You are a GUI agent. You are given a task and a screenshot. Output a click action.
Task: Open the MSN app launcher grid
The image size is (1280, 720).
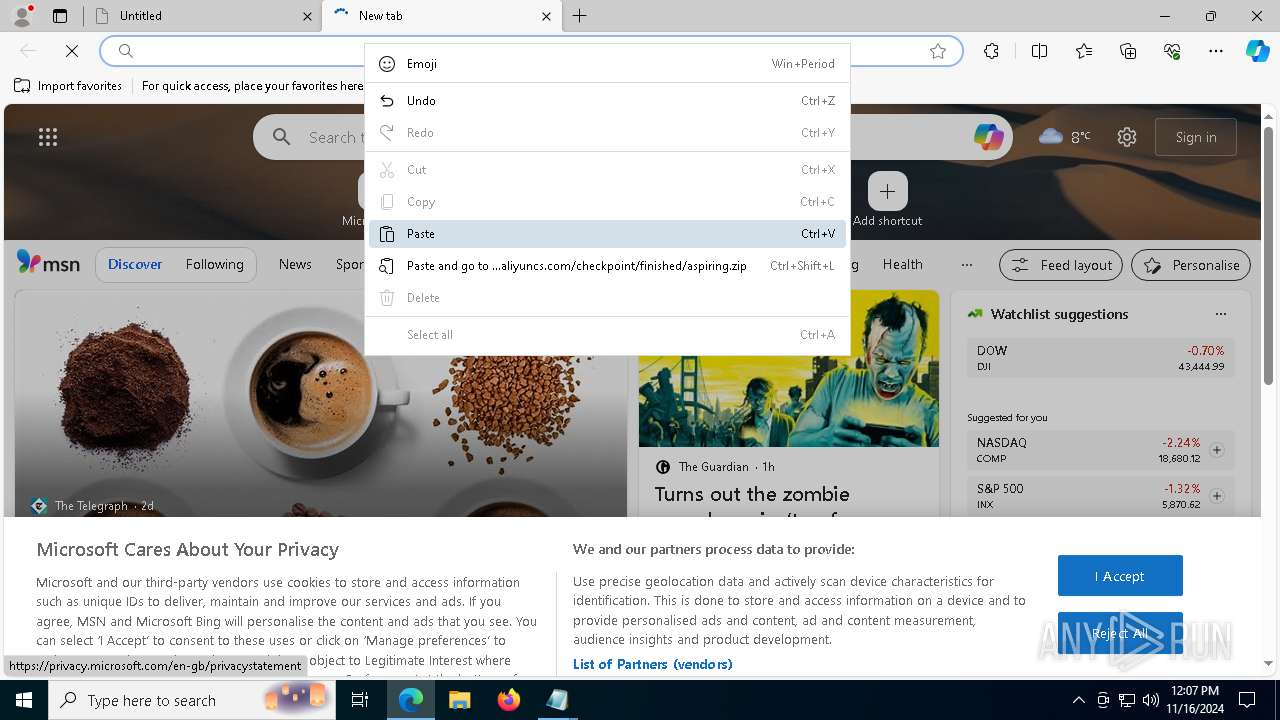point(48,137)
